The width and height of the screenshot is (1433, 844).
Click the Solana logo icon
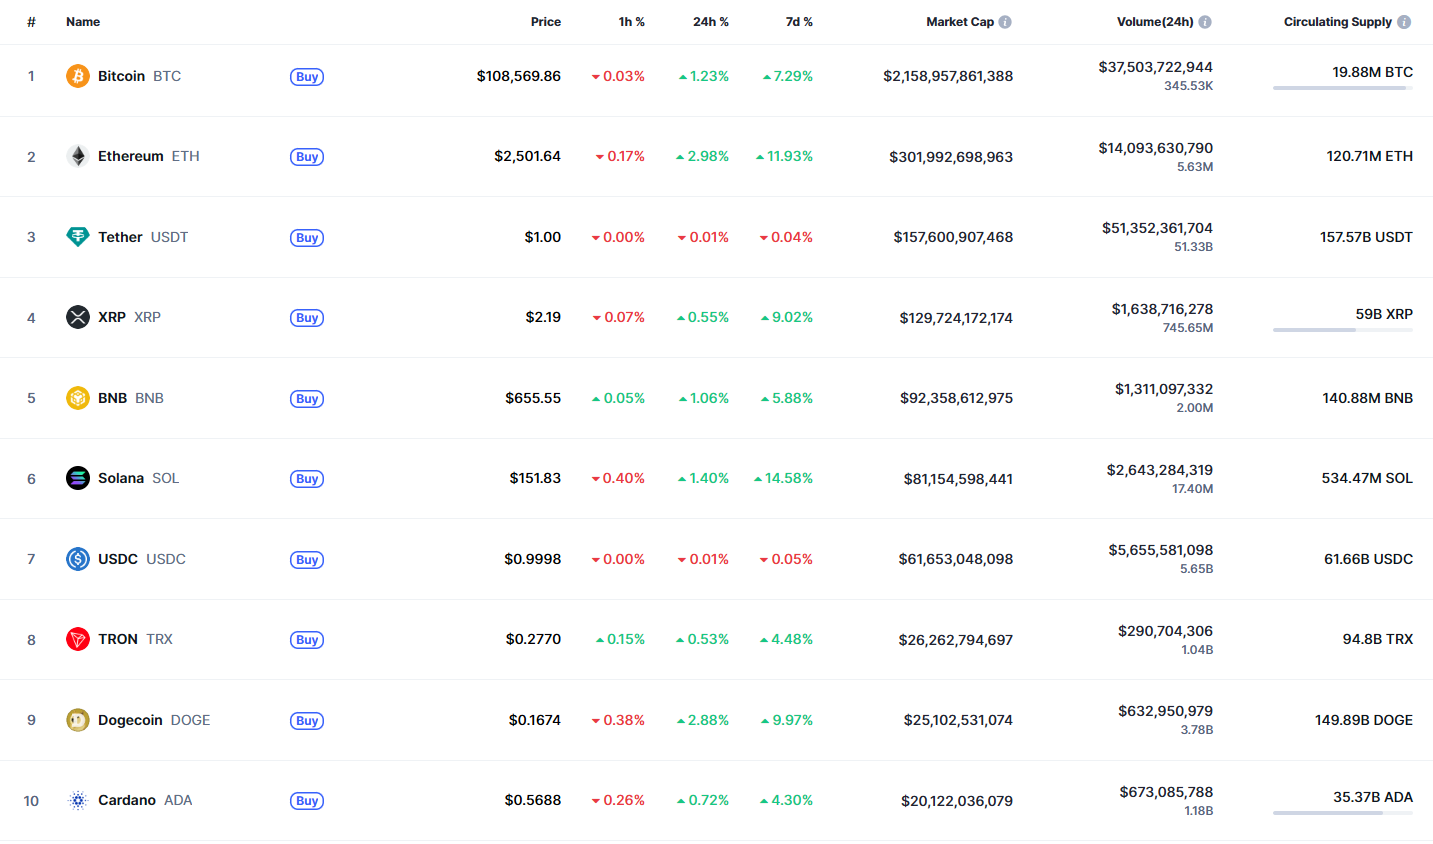pyautogui.click(x=78, y=478)
